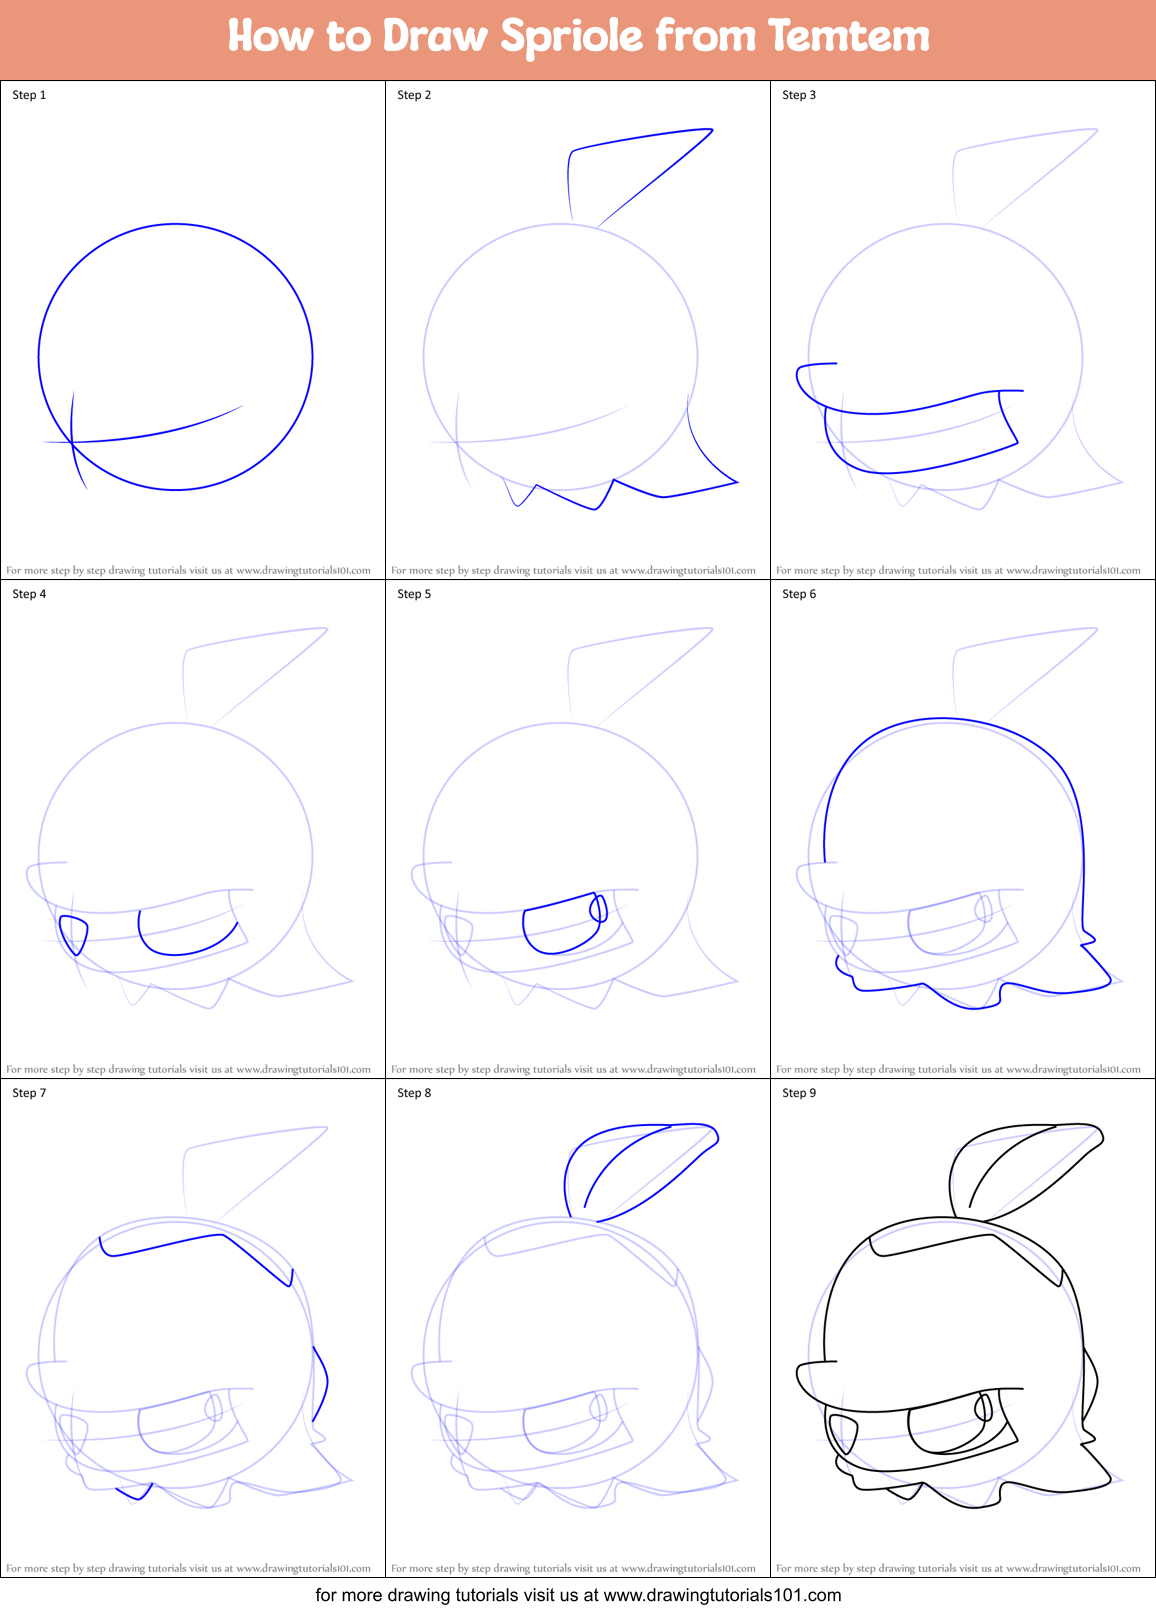Select the Step 3 label
The height and width of the screenshot is (1608, 1156).
point(799,95)
